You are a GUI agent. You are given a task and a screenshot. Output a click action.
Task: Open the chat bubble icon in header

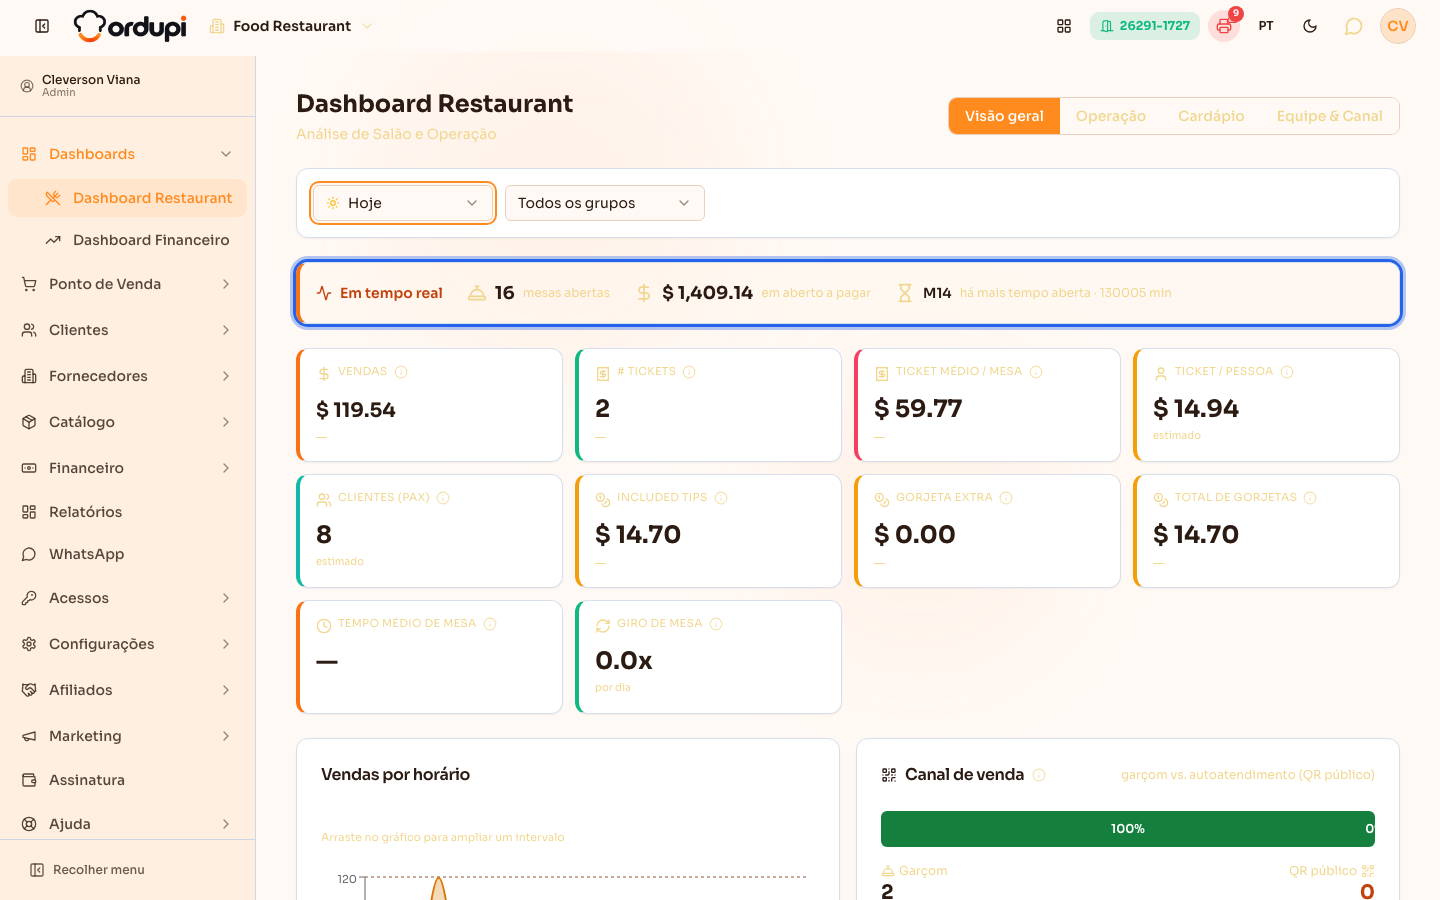click(1353, 26)
